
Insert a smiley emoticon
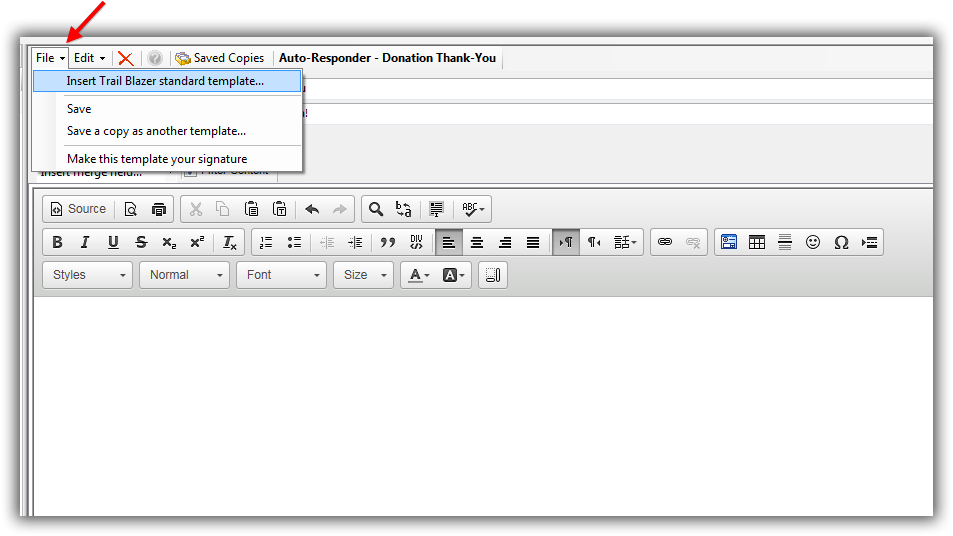pos(813,242)
